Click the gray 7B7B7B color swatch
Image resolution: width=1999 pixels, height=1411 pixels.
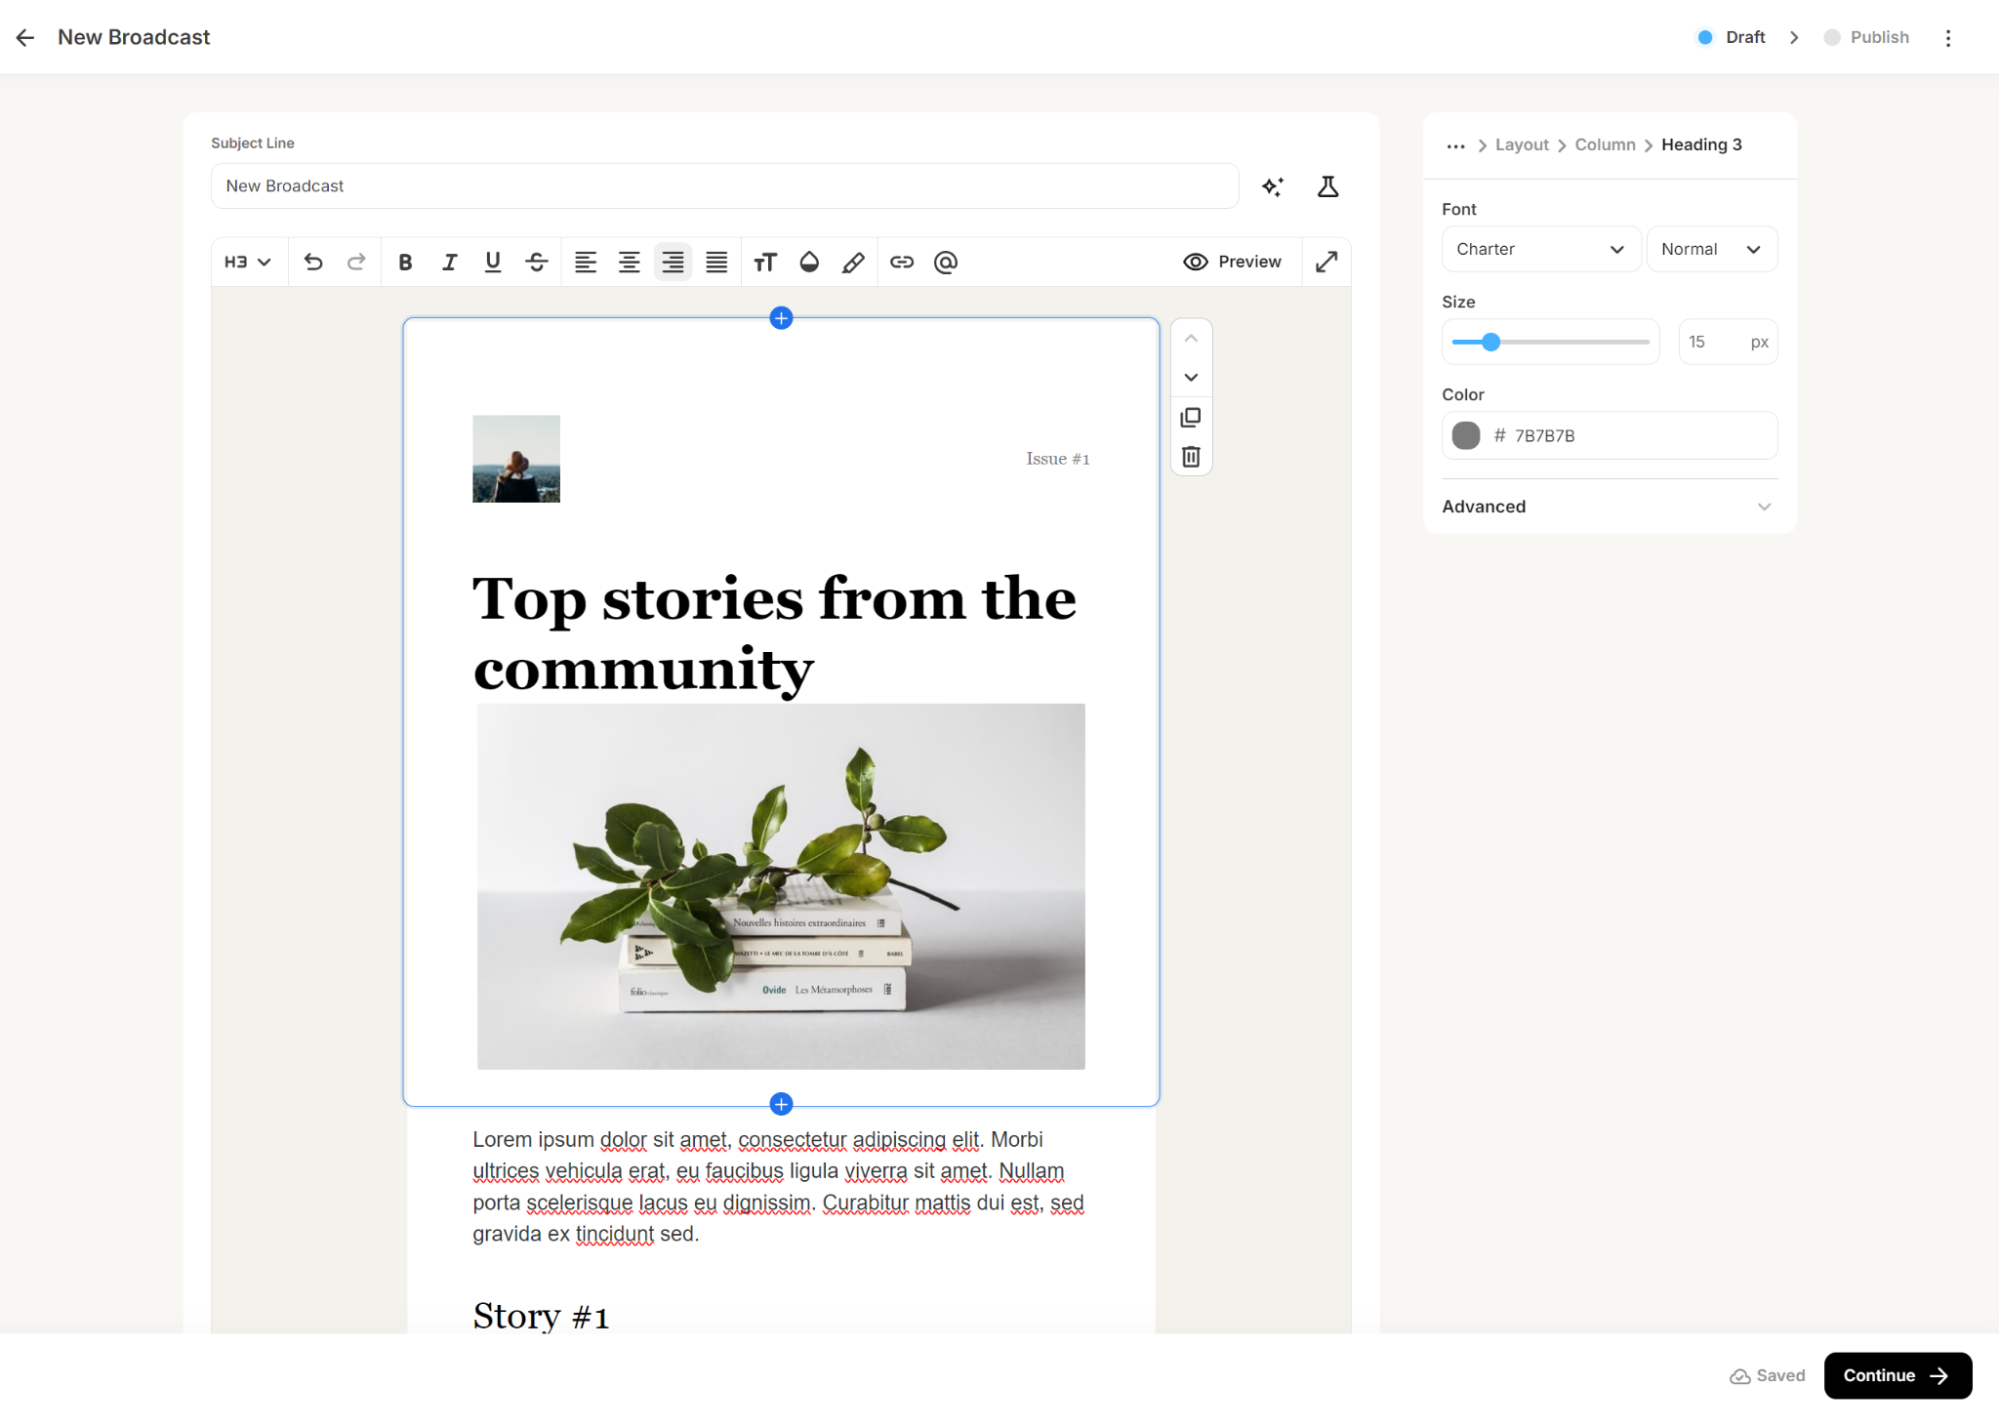pos(1465,436)
